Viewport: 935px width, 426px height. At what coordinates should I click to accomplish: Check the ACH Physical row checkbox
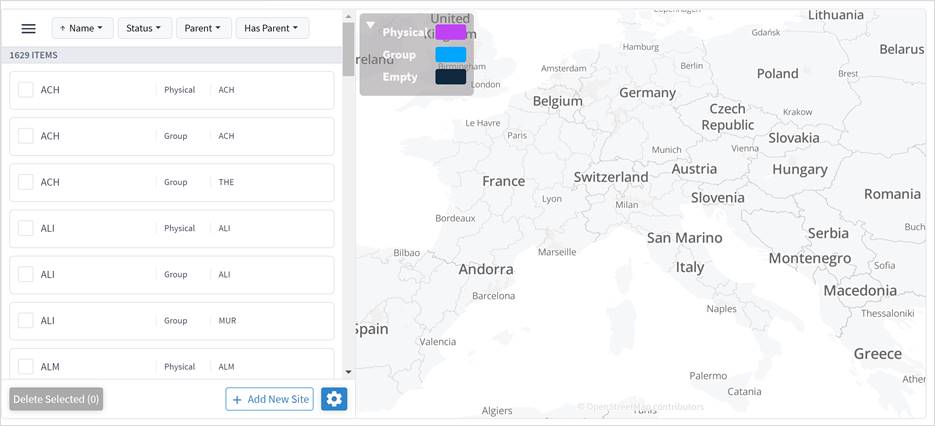click(26, 90)
